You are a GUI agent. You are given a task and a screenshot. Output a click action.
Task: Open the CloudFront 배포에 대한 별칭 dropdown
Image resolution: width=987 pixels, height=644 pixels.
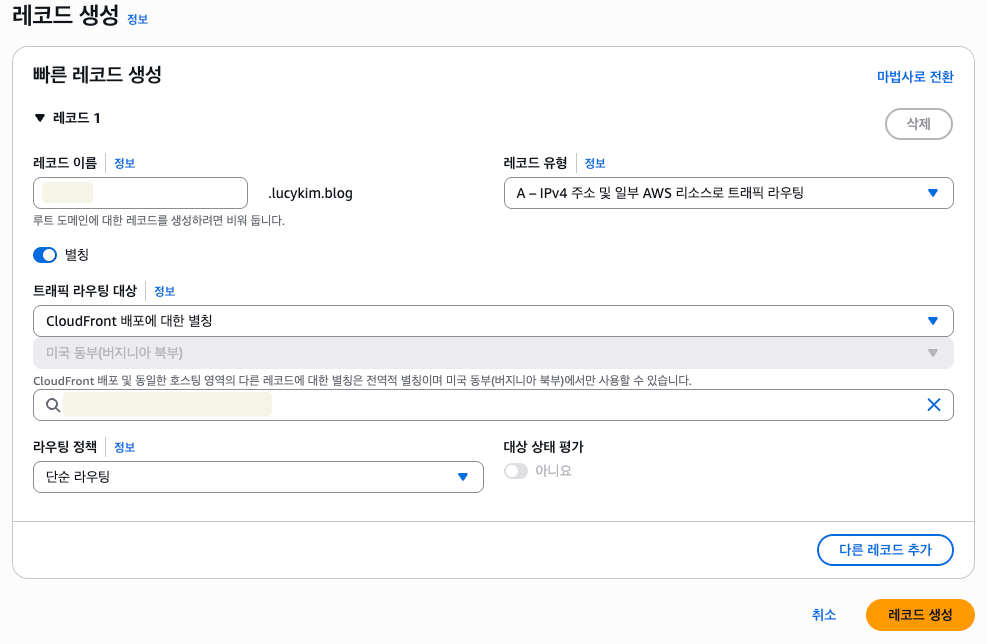coord(492,321)
